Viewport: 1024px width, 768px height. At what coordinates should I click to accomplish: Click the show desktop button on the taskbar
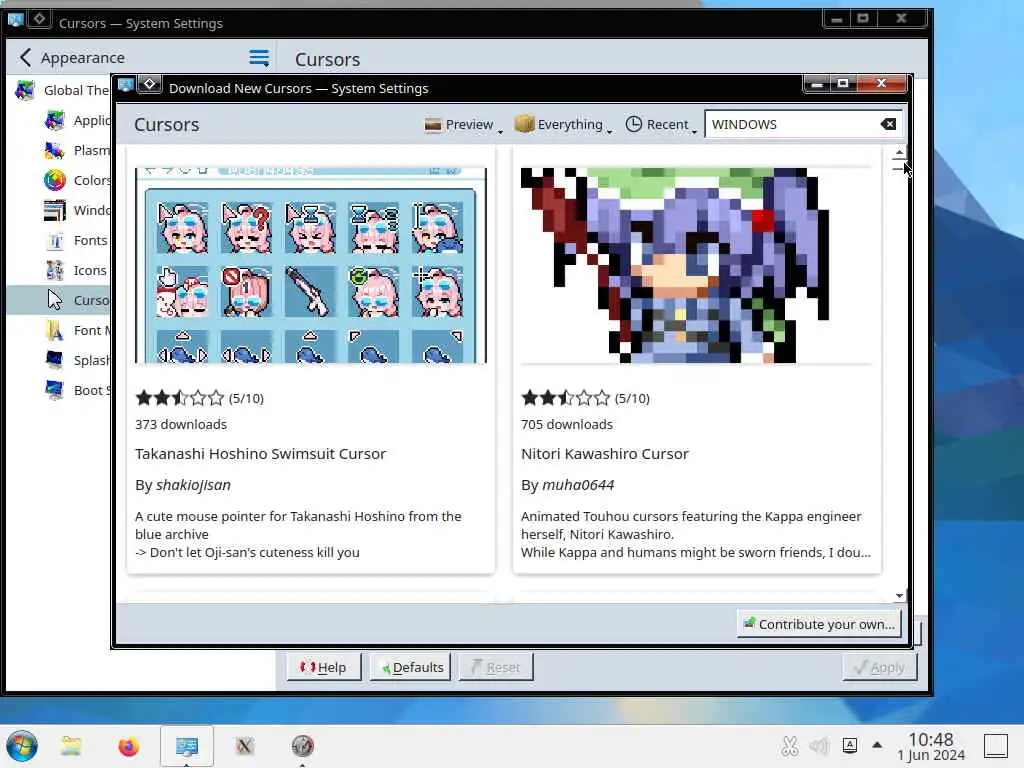click(996, 746)
